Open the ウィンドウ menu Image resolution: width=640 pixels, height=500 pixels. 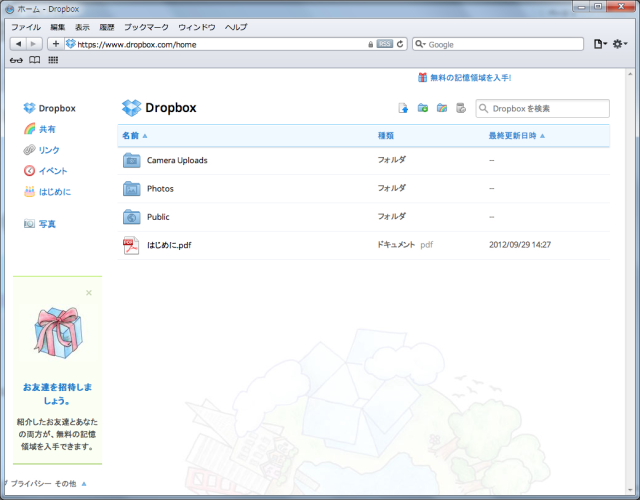tap(197, 27)
